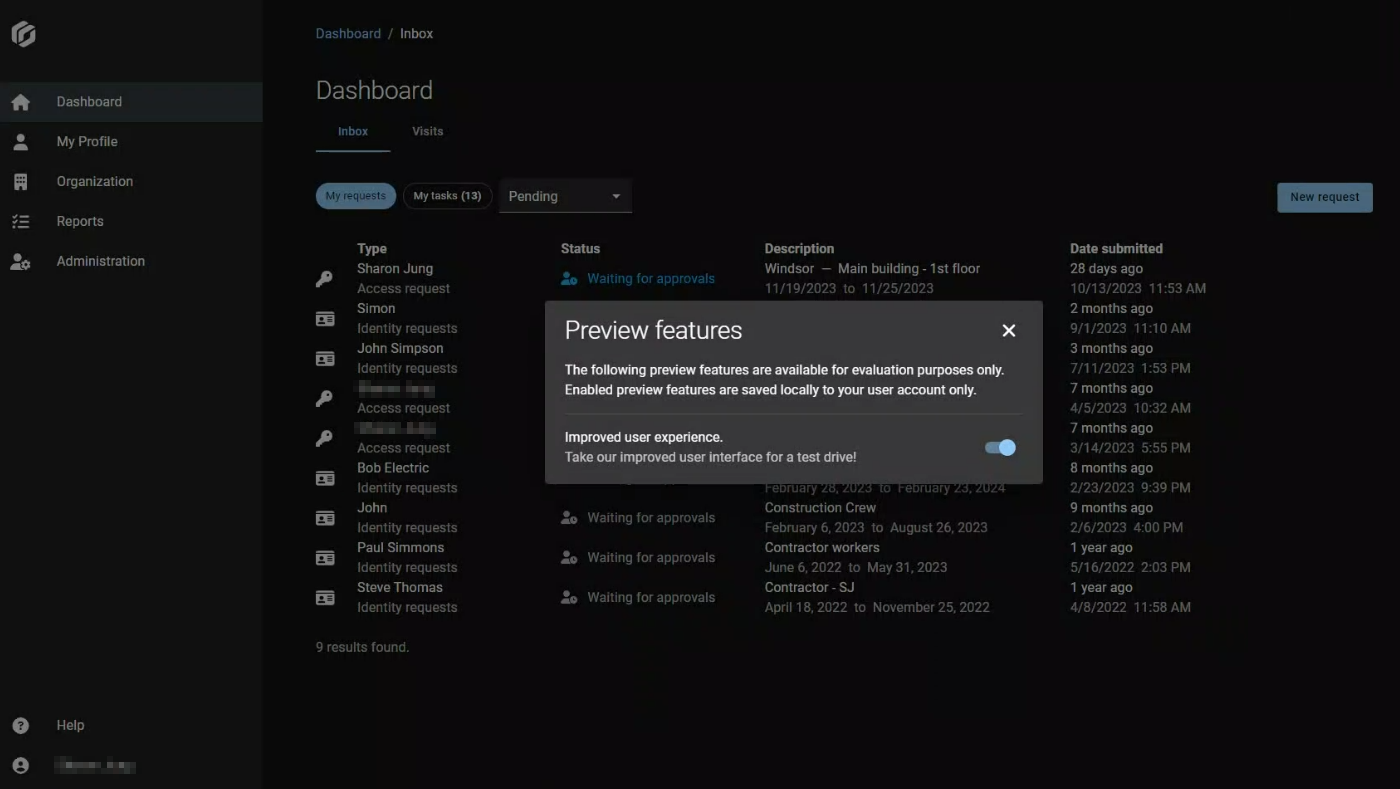Click the user account icon at bottom left
The height and width of the screenshot is (789, 1400).
pos(21,765)
